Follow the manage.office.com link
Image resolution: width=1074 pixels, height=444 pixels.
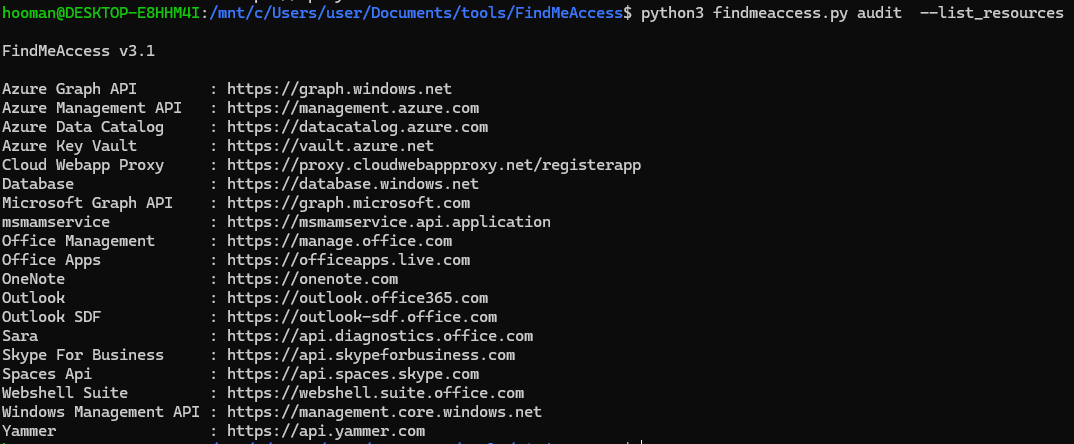pyautogui.click(x=339, y=241)
